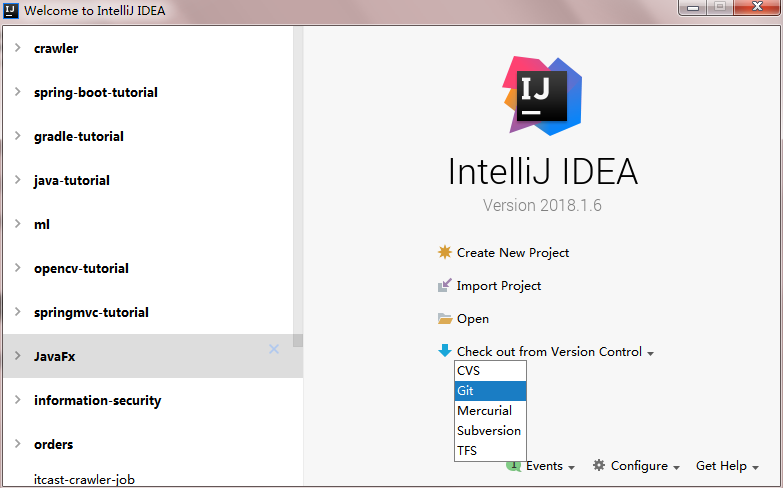Open the spring-boot-tutorial project
Image resolution: width=783 pixels, height=488 pixels.
click(96, 92)
